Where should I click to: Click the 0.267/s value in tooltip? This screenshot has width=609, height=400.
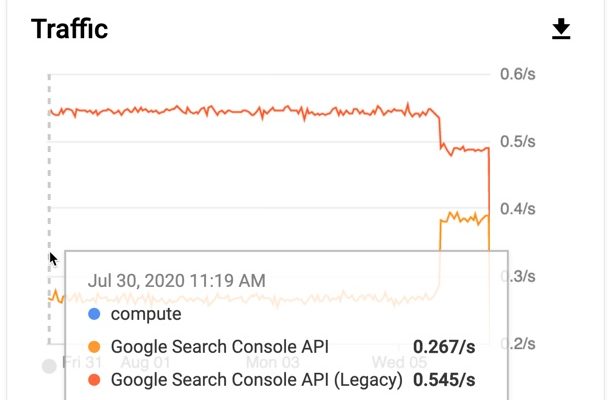pyautogui.click(x=444, y=347)
